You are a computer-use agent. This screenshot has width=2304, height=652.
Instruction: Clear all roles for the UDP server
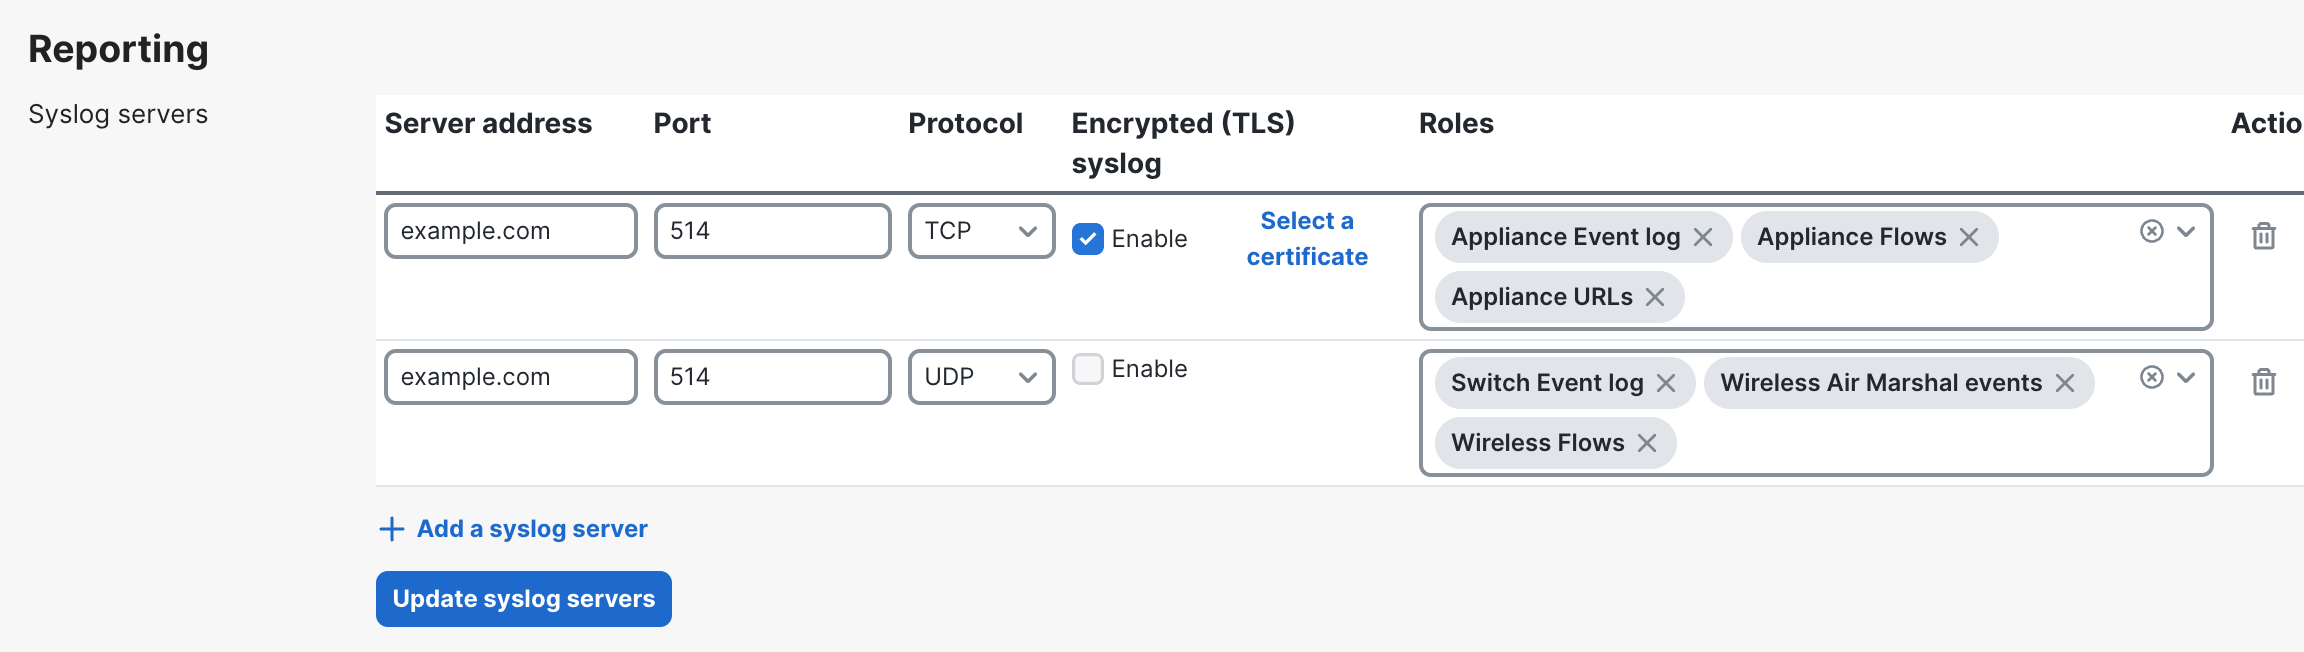[2152, 377]
